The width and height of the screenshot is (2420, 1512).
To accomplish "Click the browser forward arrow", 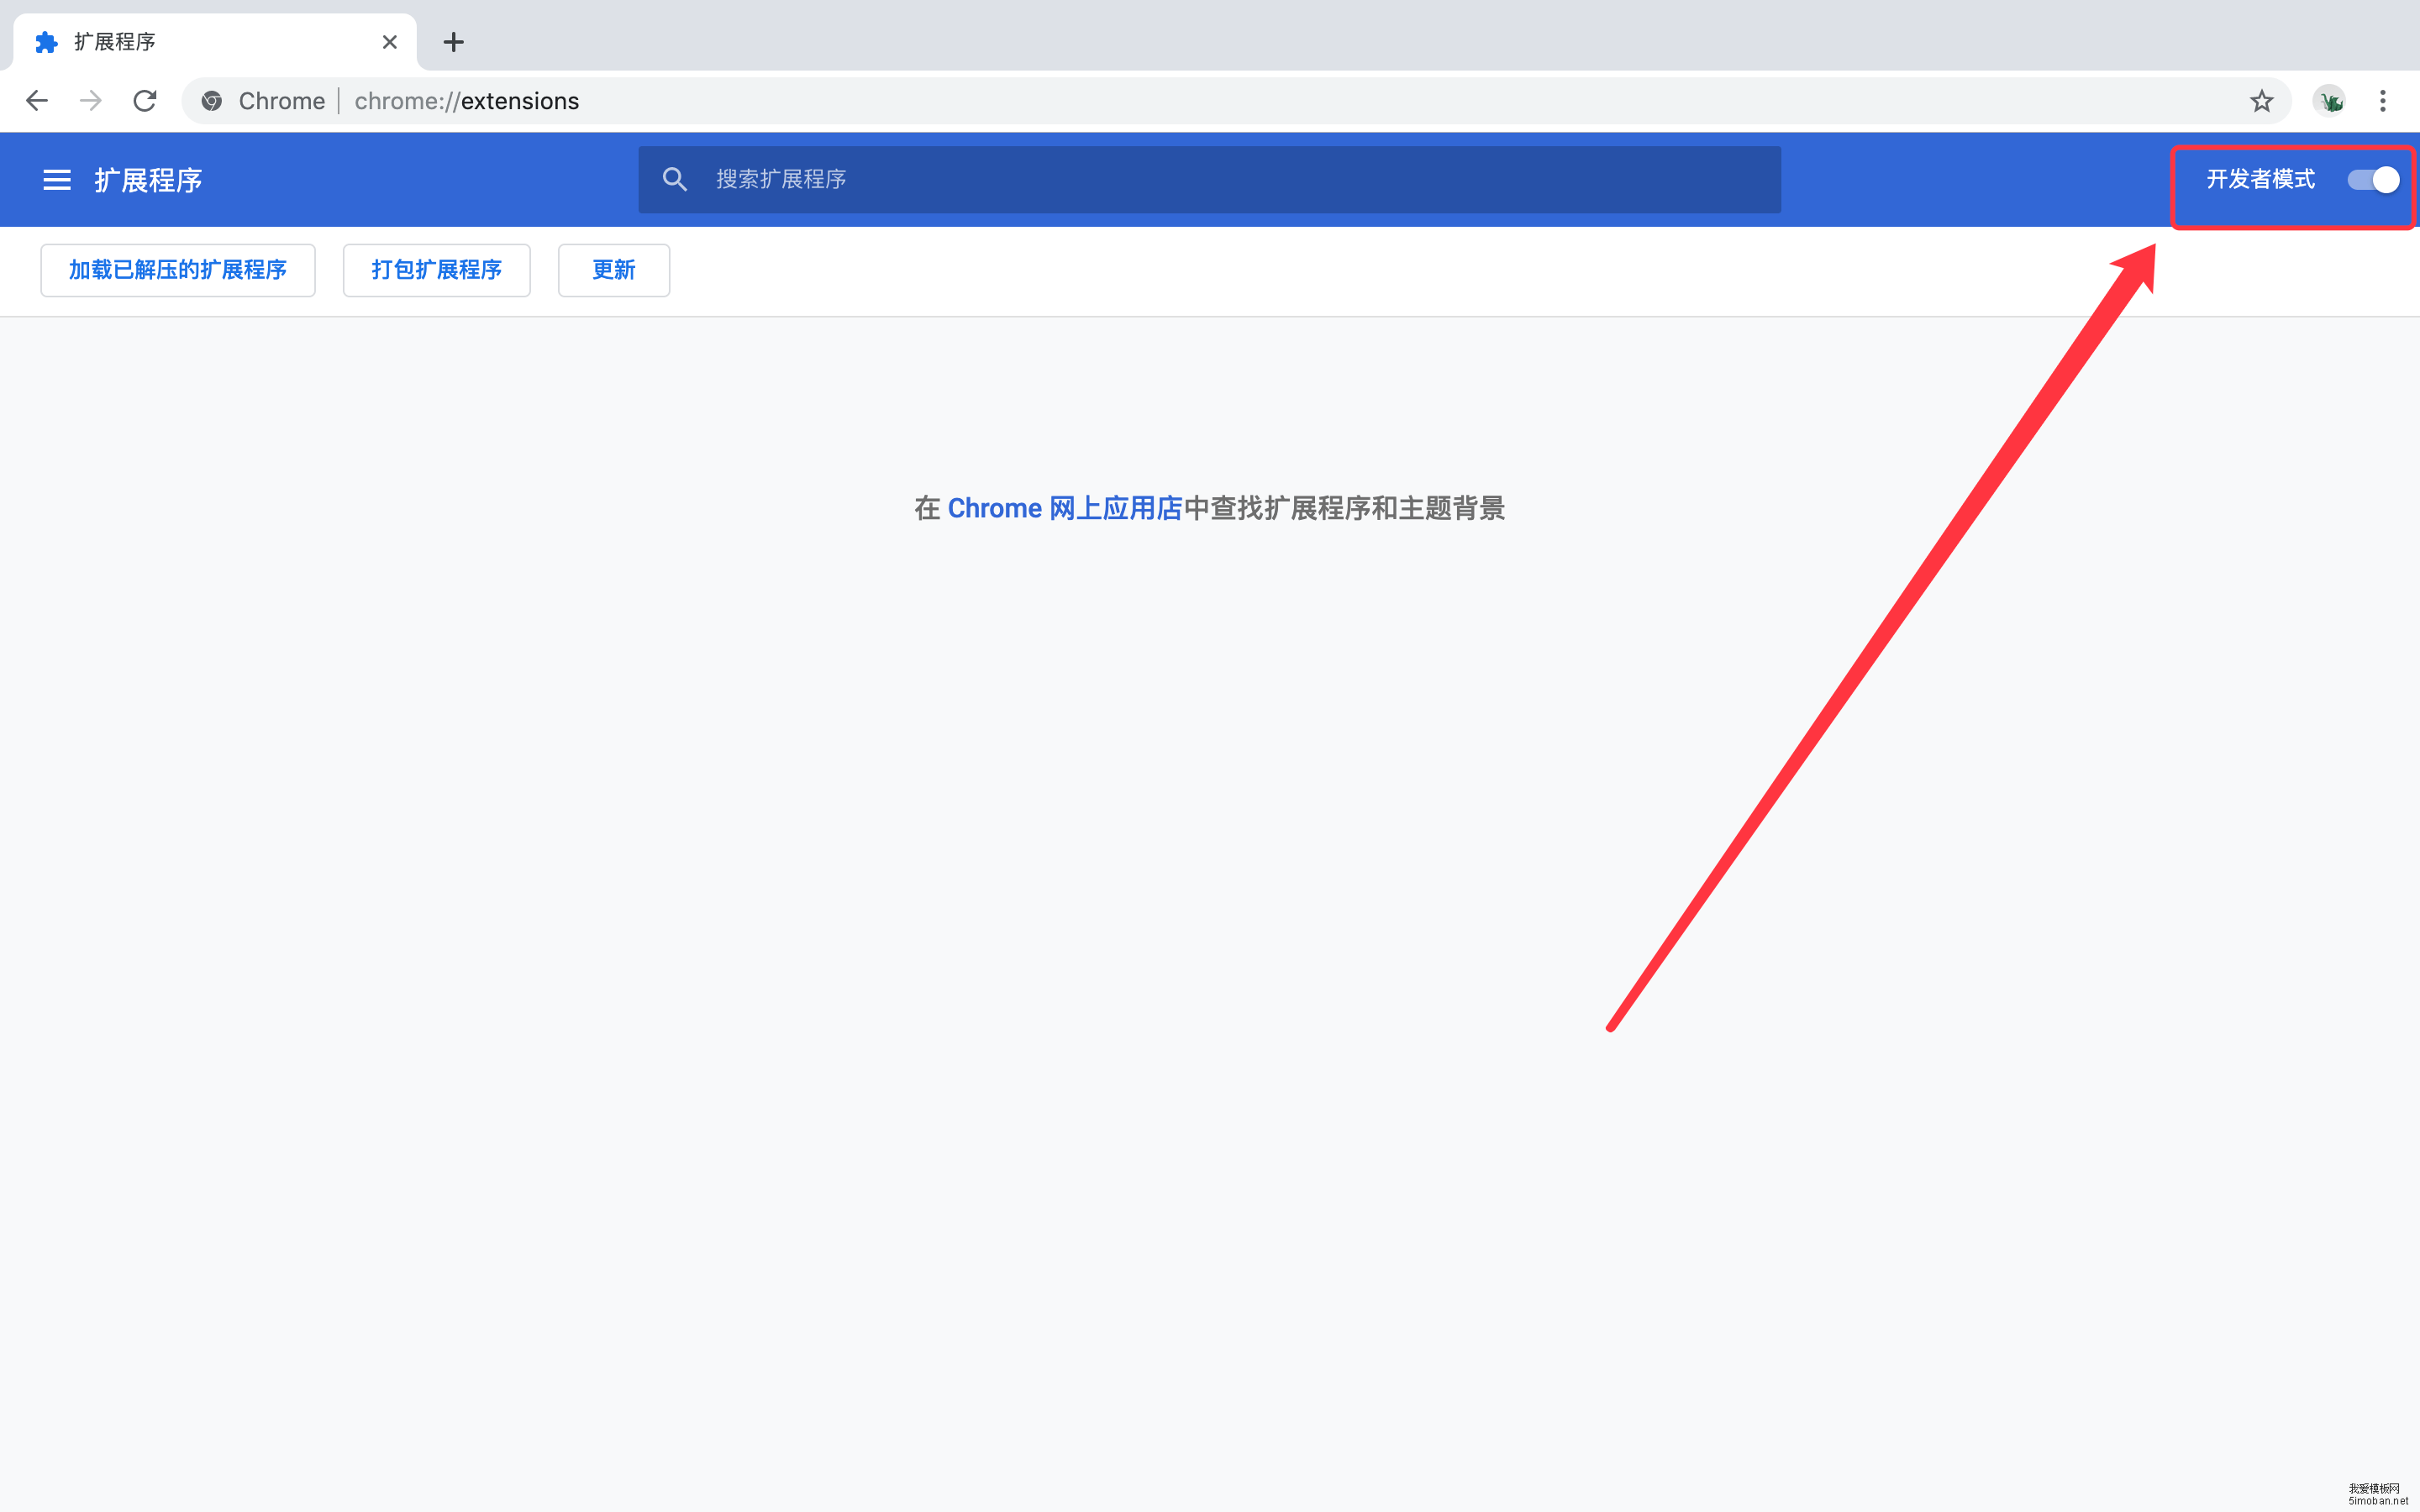I will [x=91, y=101].
